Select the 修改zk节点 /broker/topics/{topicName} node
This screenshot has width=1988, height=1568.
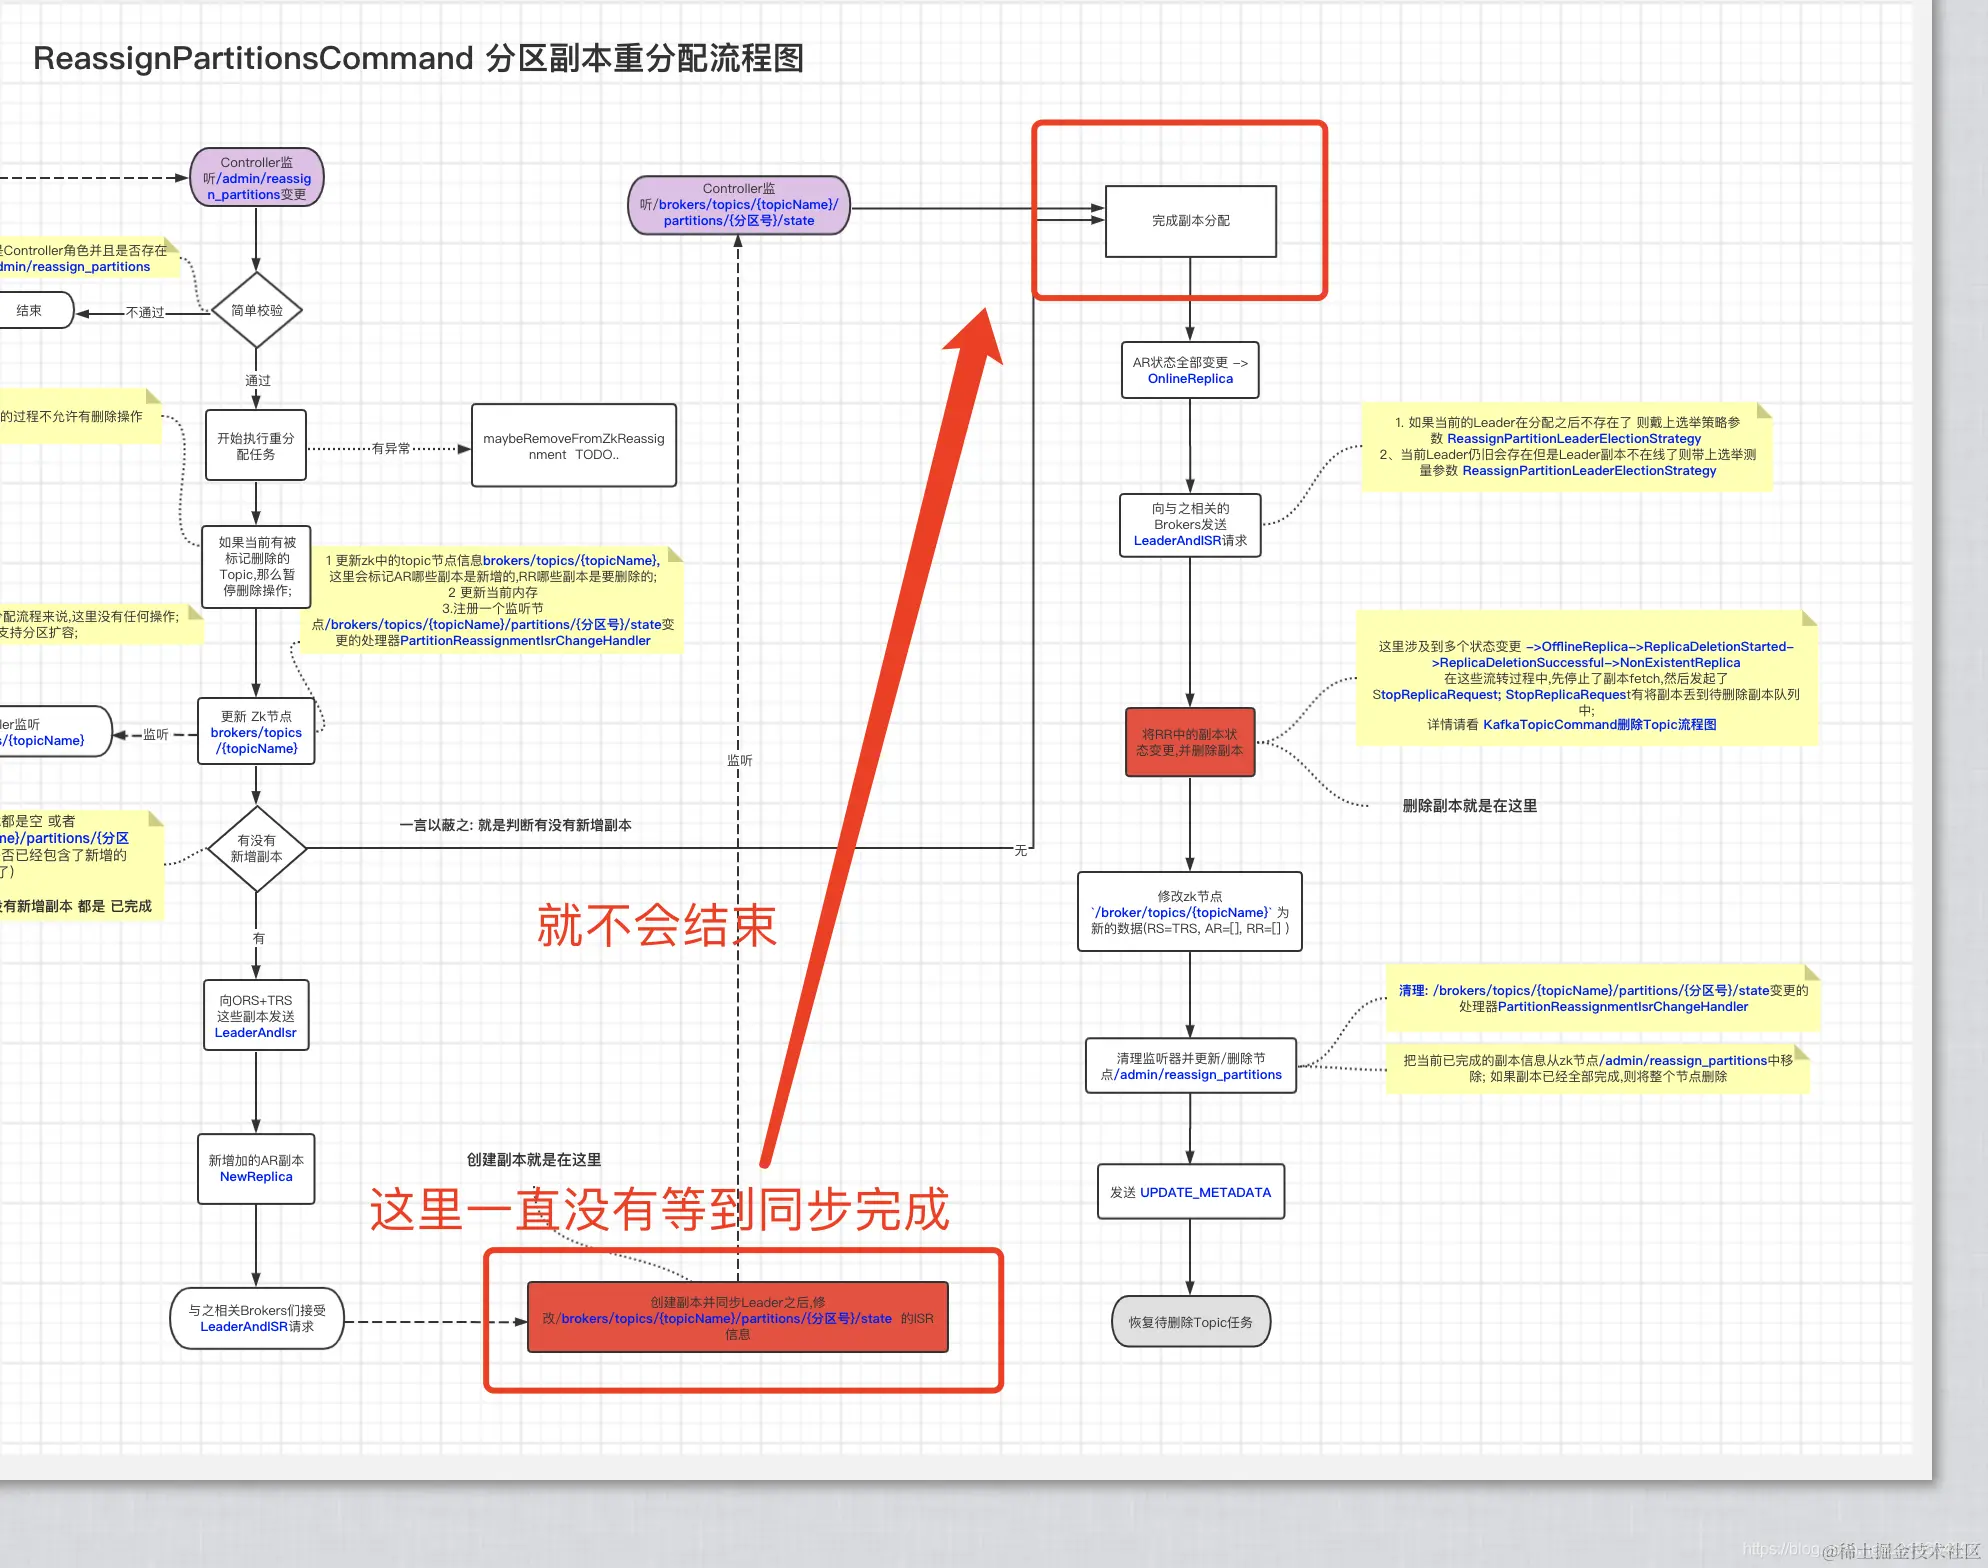[x=1189, y=912]
